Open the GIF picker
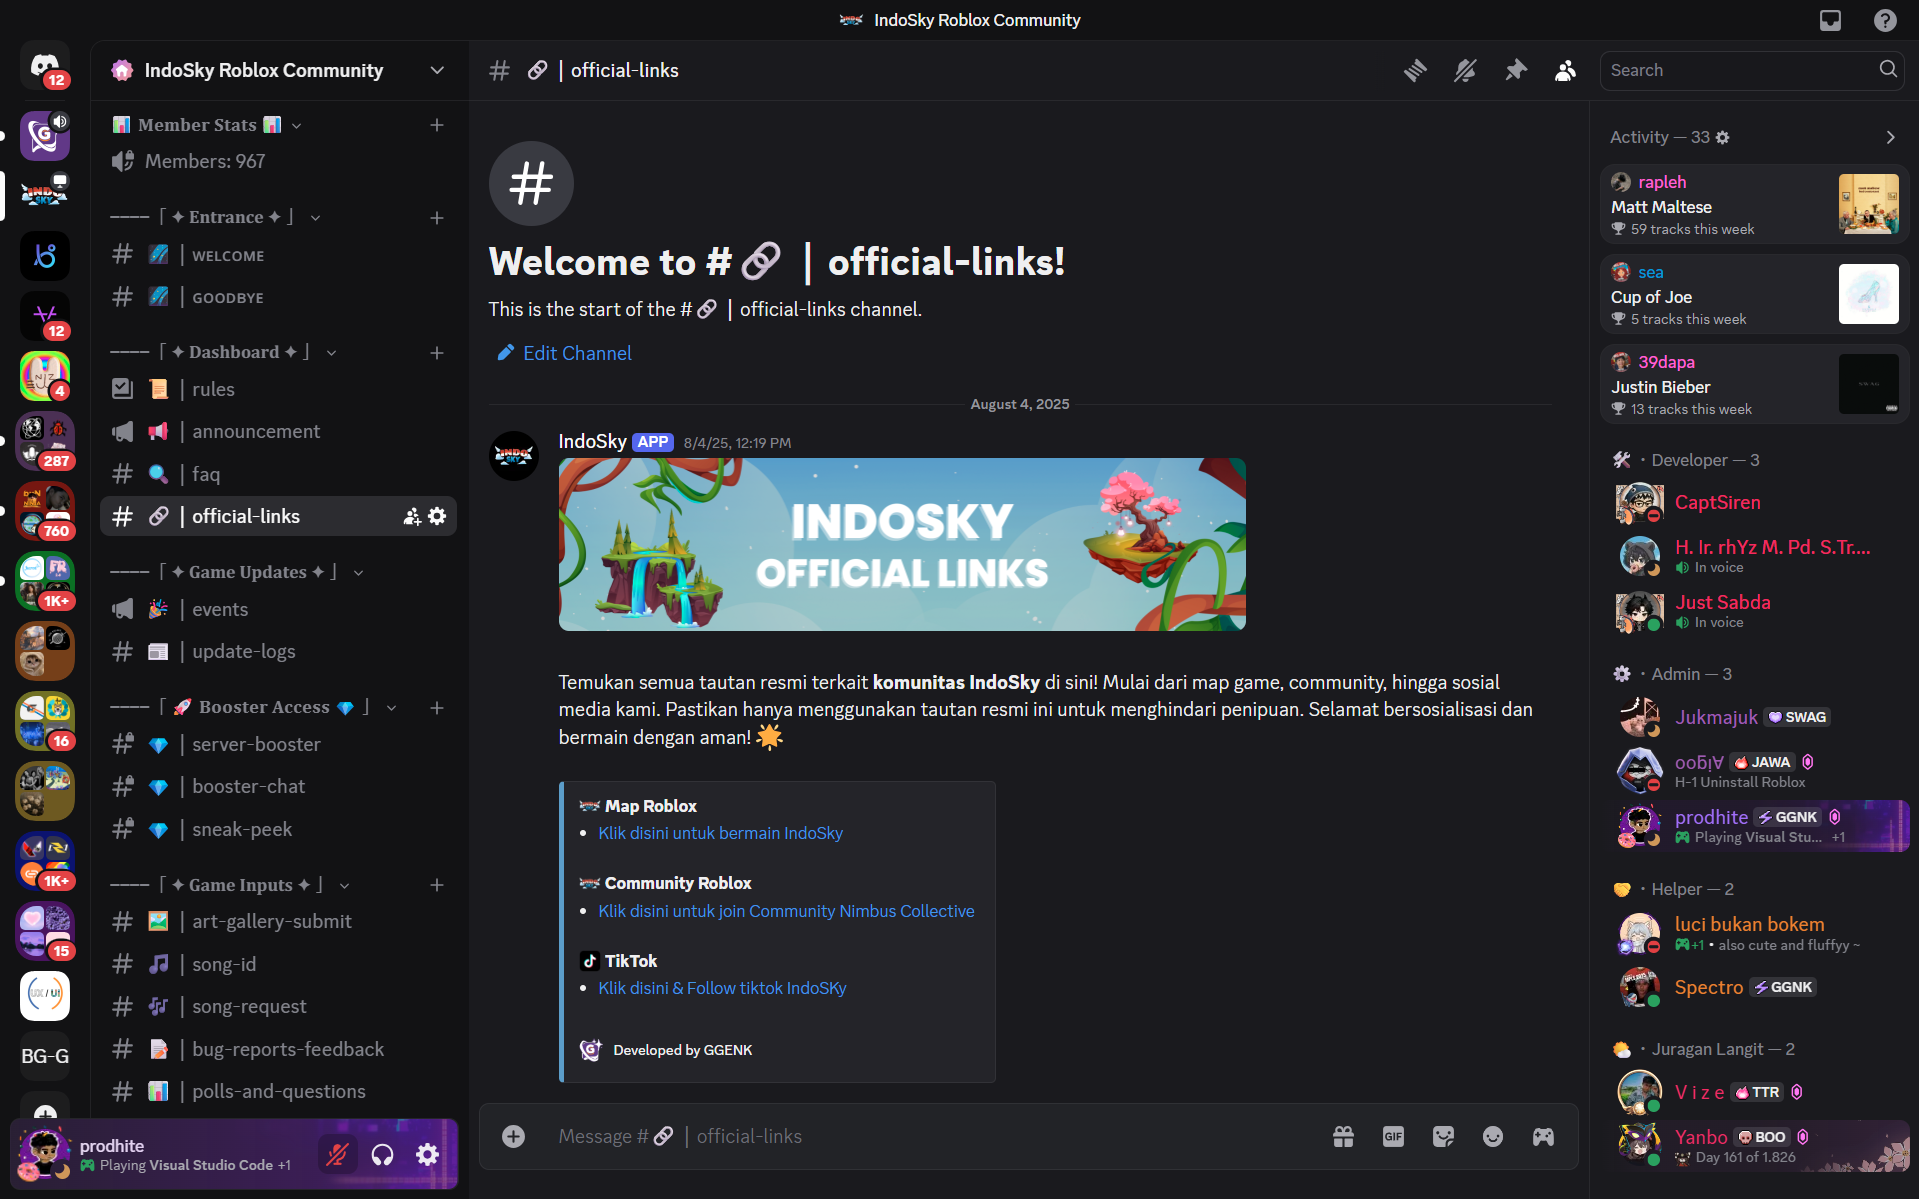 click(x=1393, y=1136)
